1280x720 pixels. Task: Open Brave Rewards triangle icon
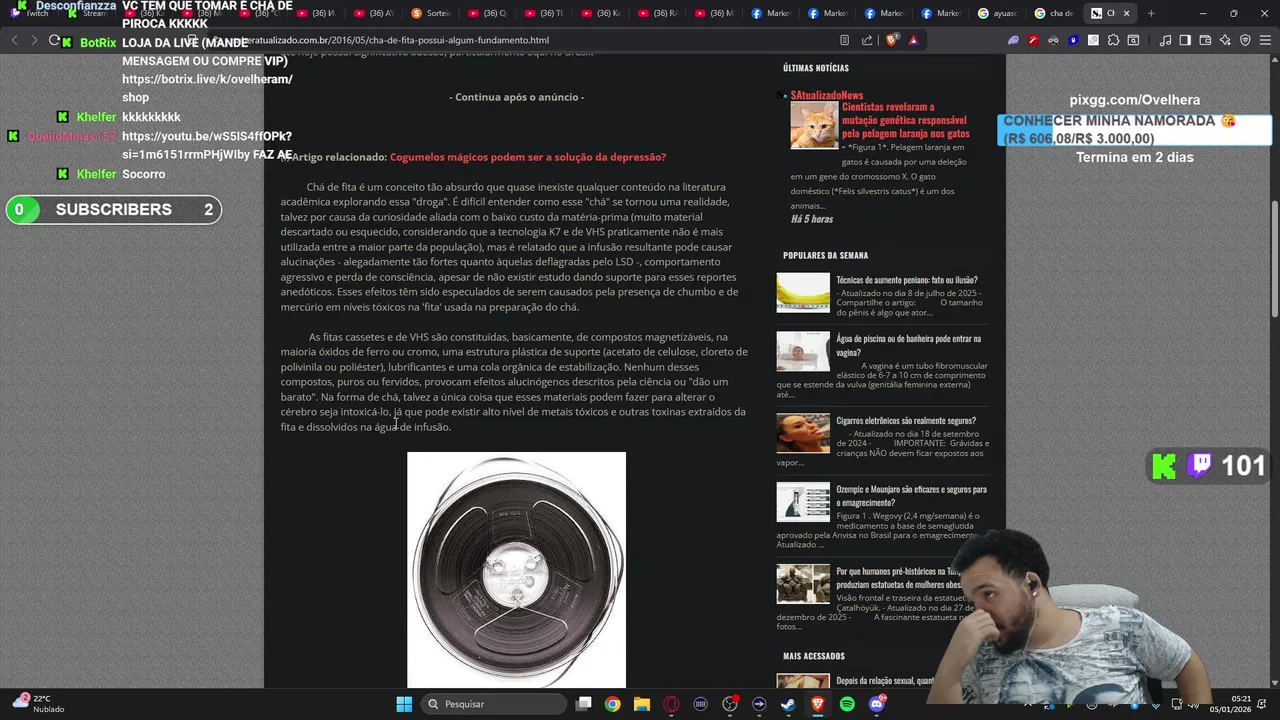click(913, 40)
